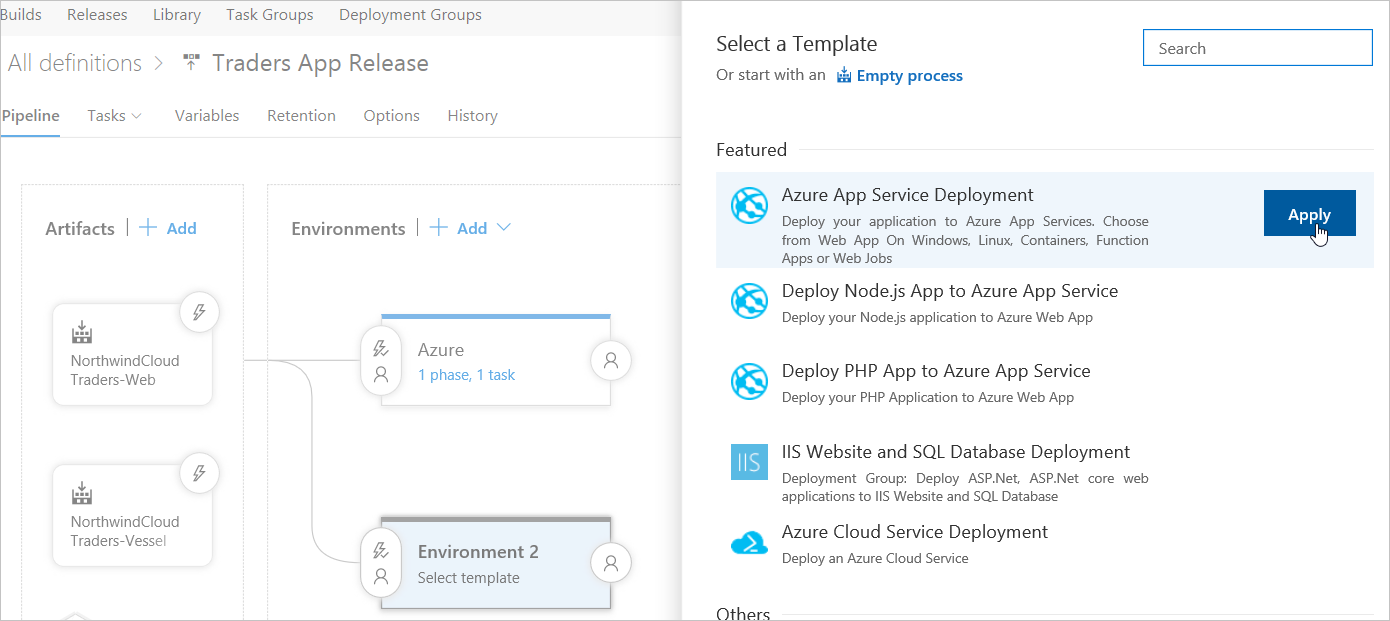This screenshot has height=621, width=1390.
Task: Click the NorthwindCloud Traders-Vessel artifact name
Action: point(125,531)
